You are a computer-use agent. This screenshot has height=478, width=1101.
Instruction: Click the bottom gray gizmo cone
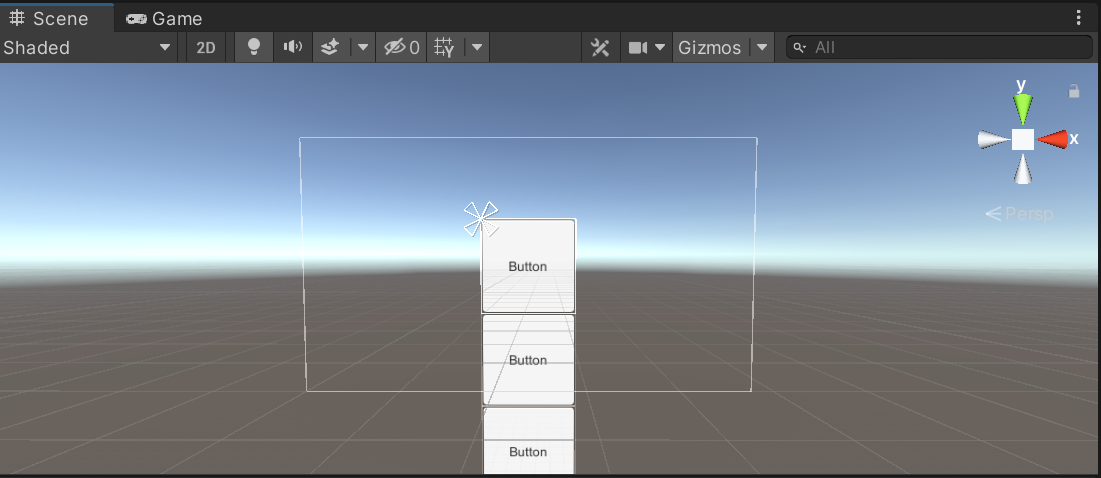pyautogui.click(x=1023, y=169)
